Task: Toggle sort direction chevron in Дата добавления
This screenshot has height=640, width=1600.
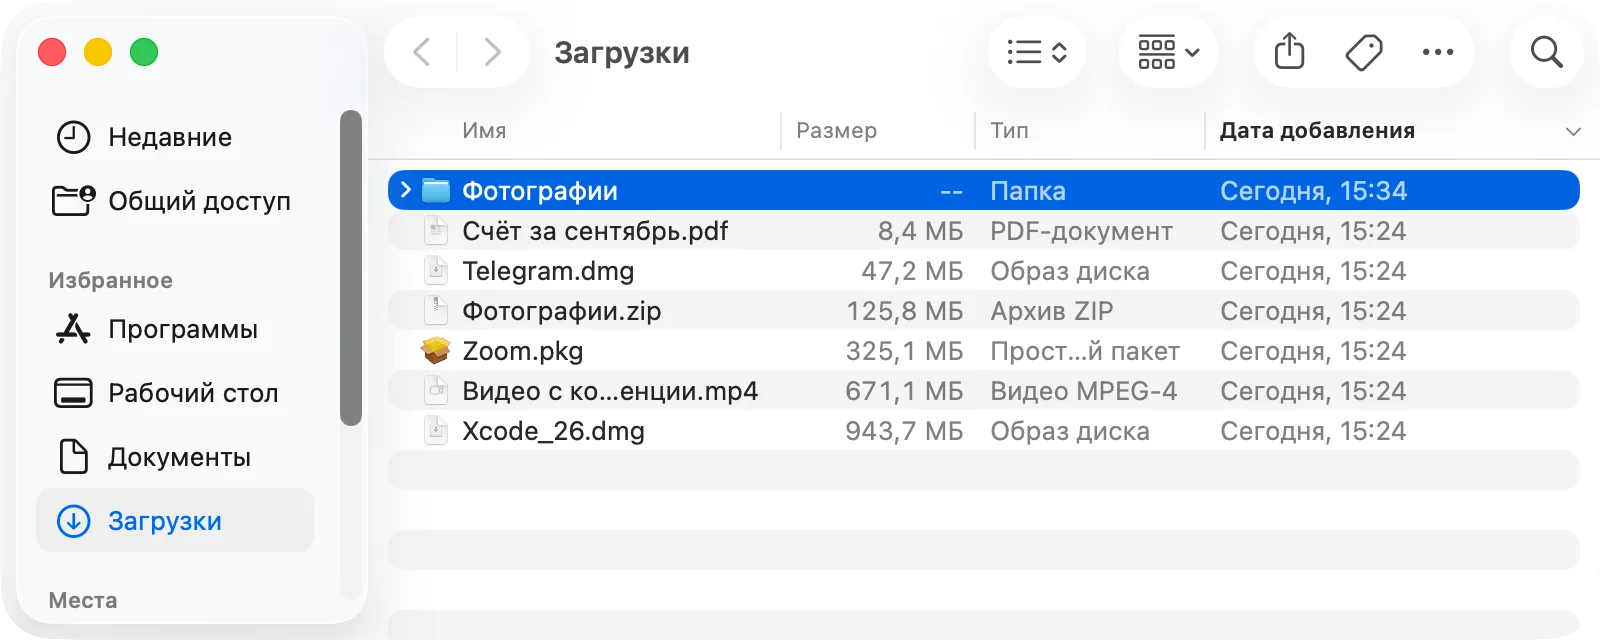Action: [1573, 131]
